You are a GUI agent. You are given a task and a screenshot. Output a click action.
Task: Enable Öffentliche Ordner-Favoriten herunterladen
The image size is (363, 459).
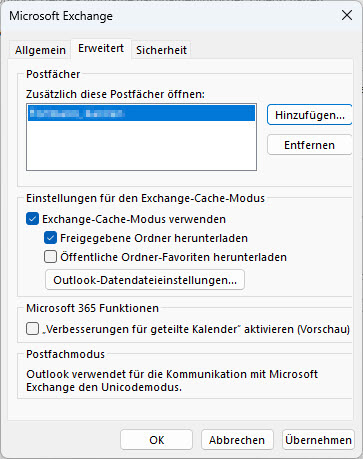click(50, 257)
